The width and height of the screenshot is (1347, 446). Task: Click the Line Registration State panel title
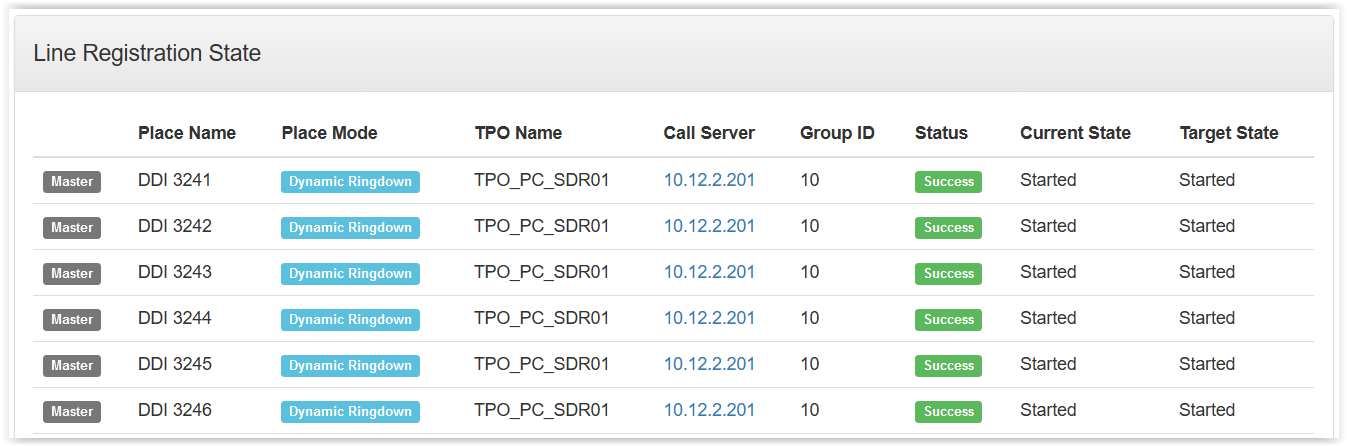(147, 53)
